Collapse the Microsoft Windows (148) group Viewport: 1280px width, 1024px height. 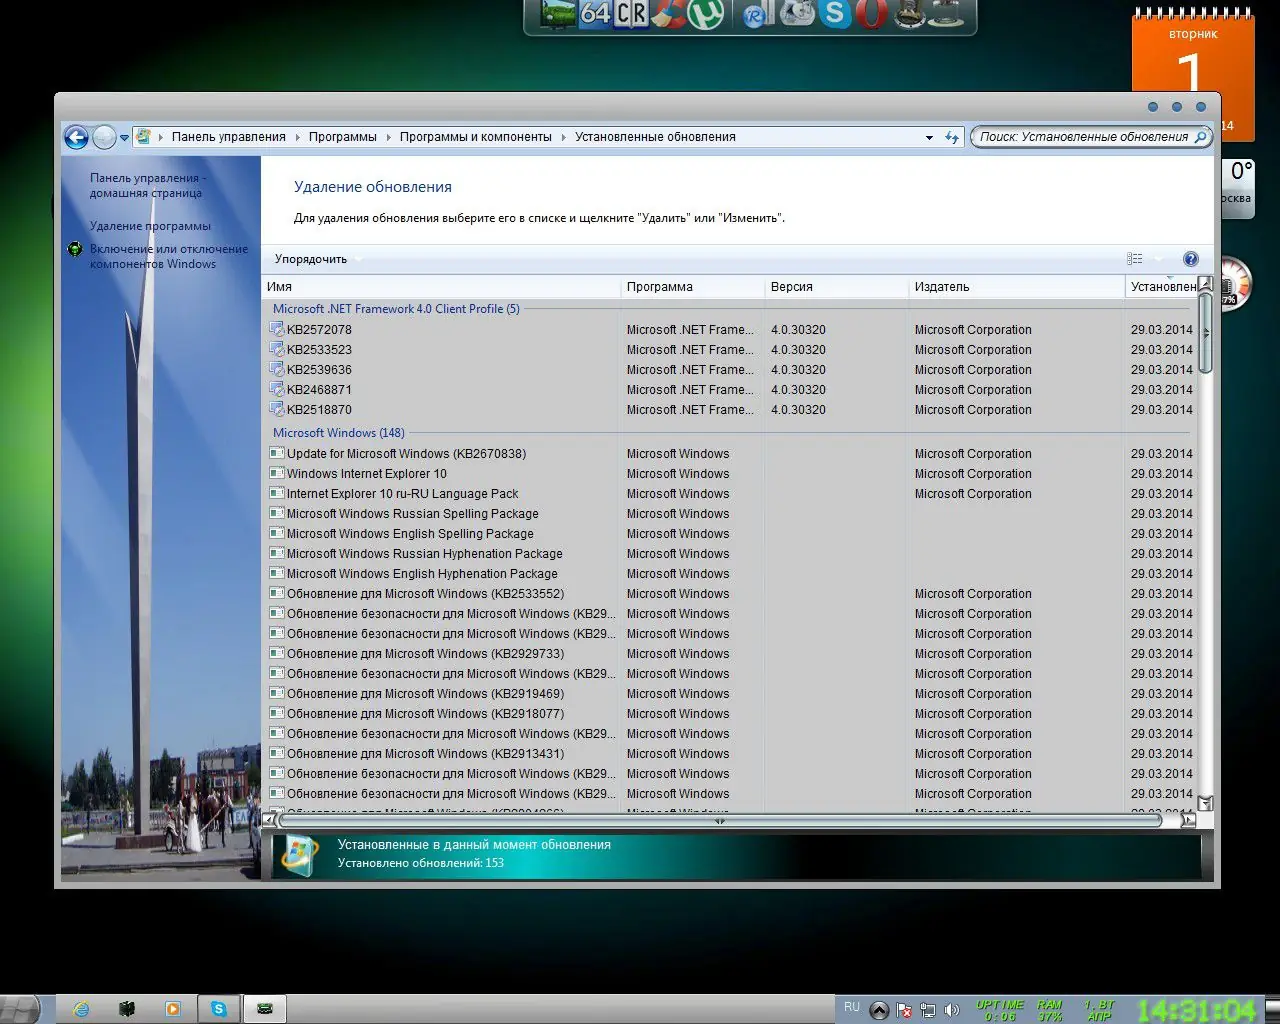point(339,433)
